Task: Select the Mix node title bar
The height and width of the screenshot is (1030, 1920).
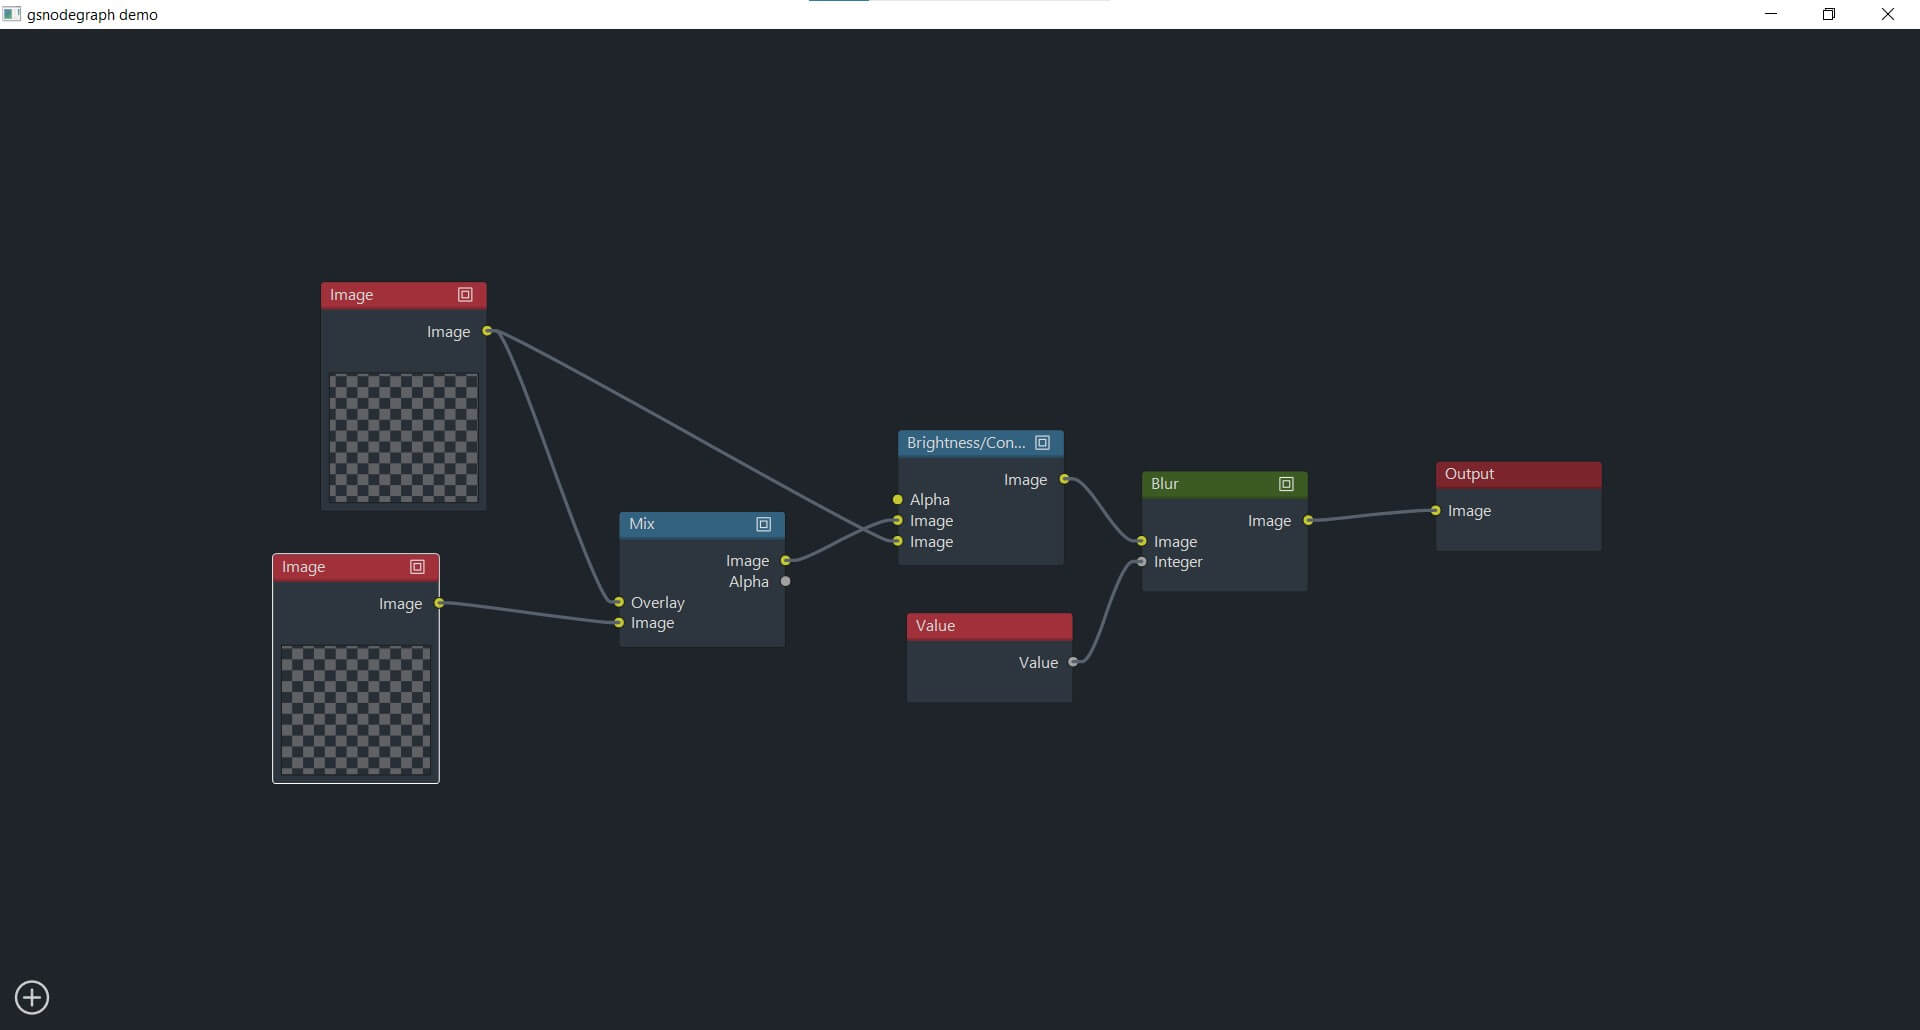Action: (x=702, y=524)
